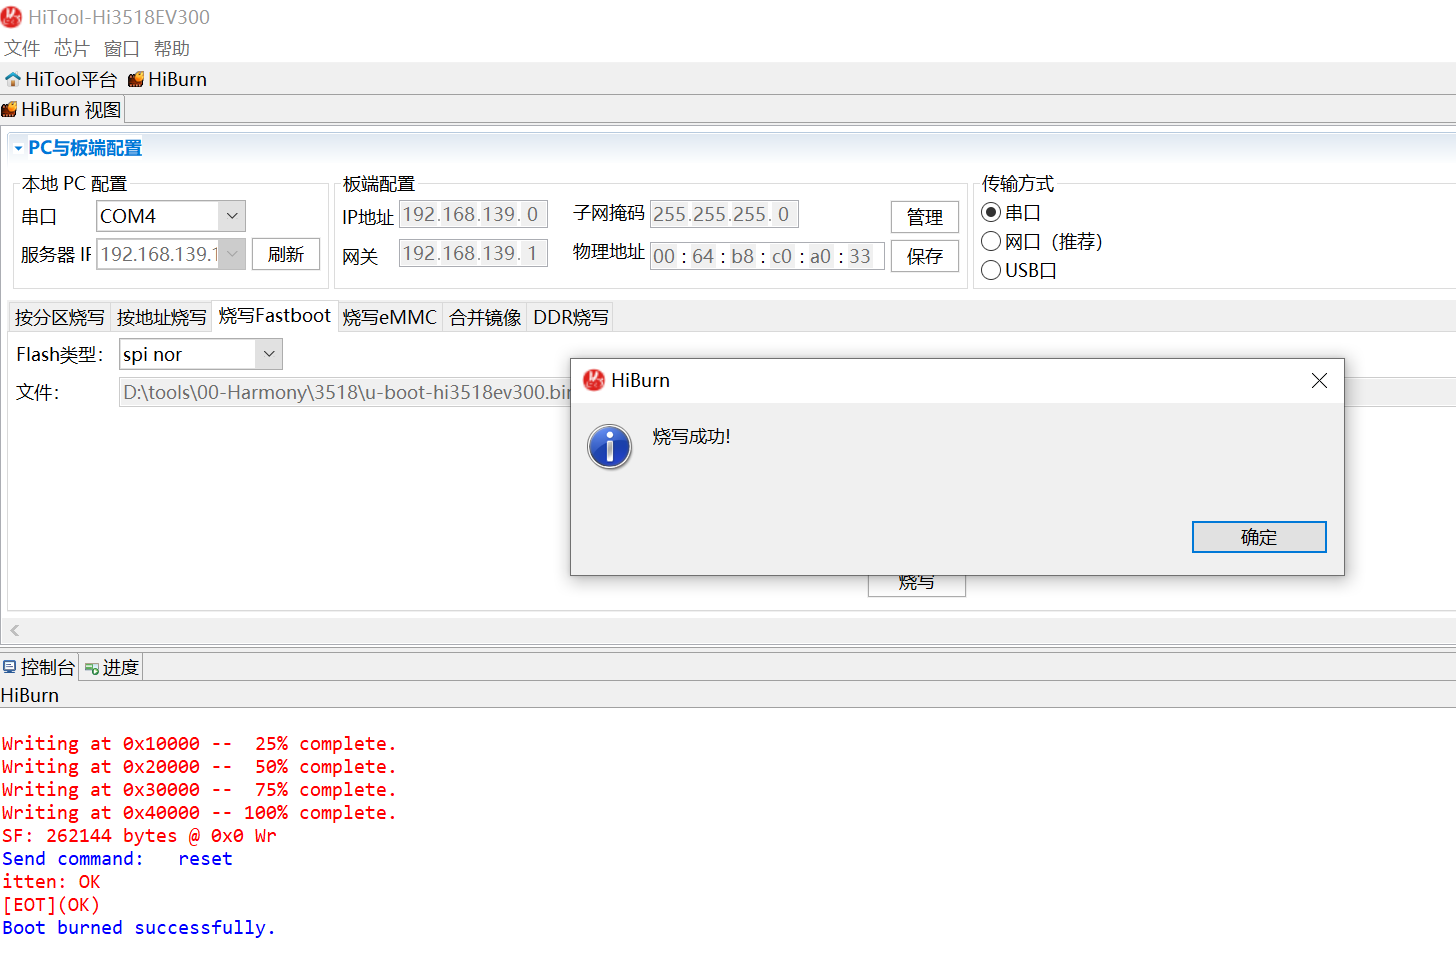Open the 帮助 menu

click(172, 48)
